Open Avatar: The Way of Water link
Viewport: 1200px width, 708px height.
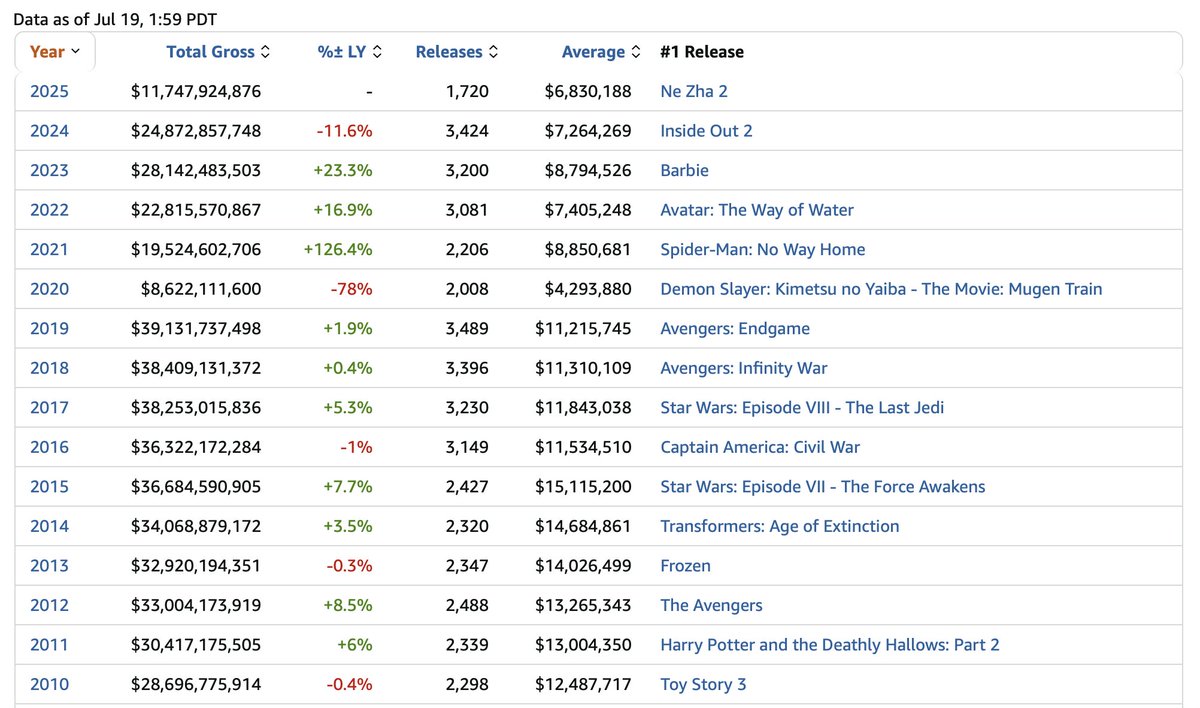(757, 210)
